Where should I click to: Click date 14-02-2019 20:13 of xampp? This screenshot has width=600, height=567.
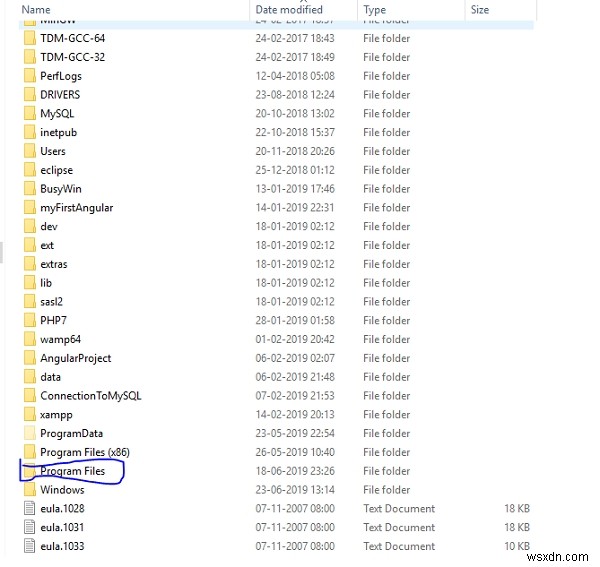[295, 414]
